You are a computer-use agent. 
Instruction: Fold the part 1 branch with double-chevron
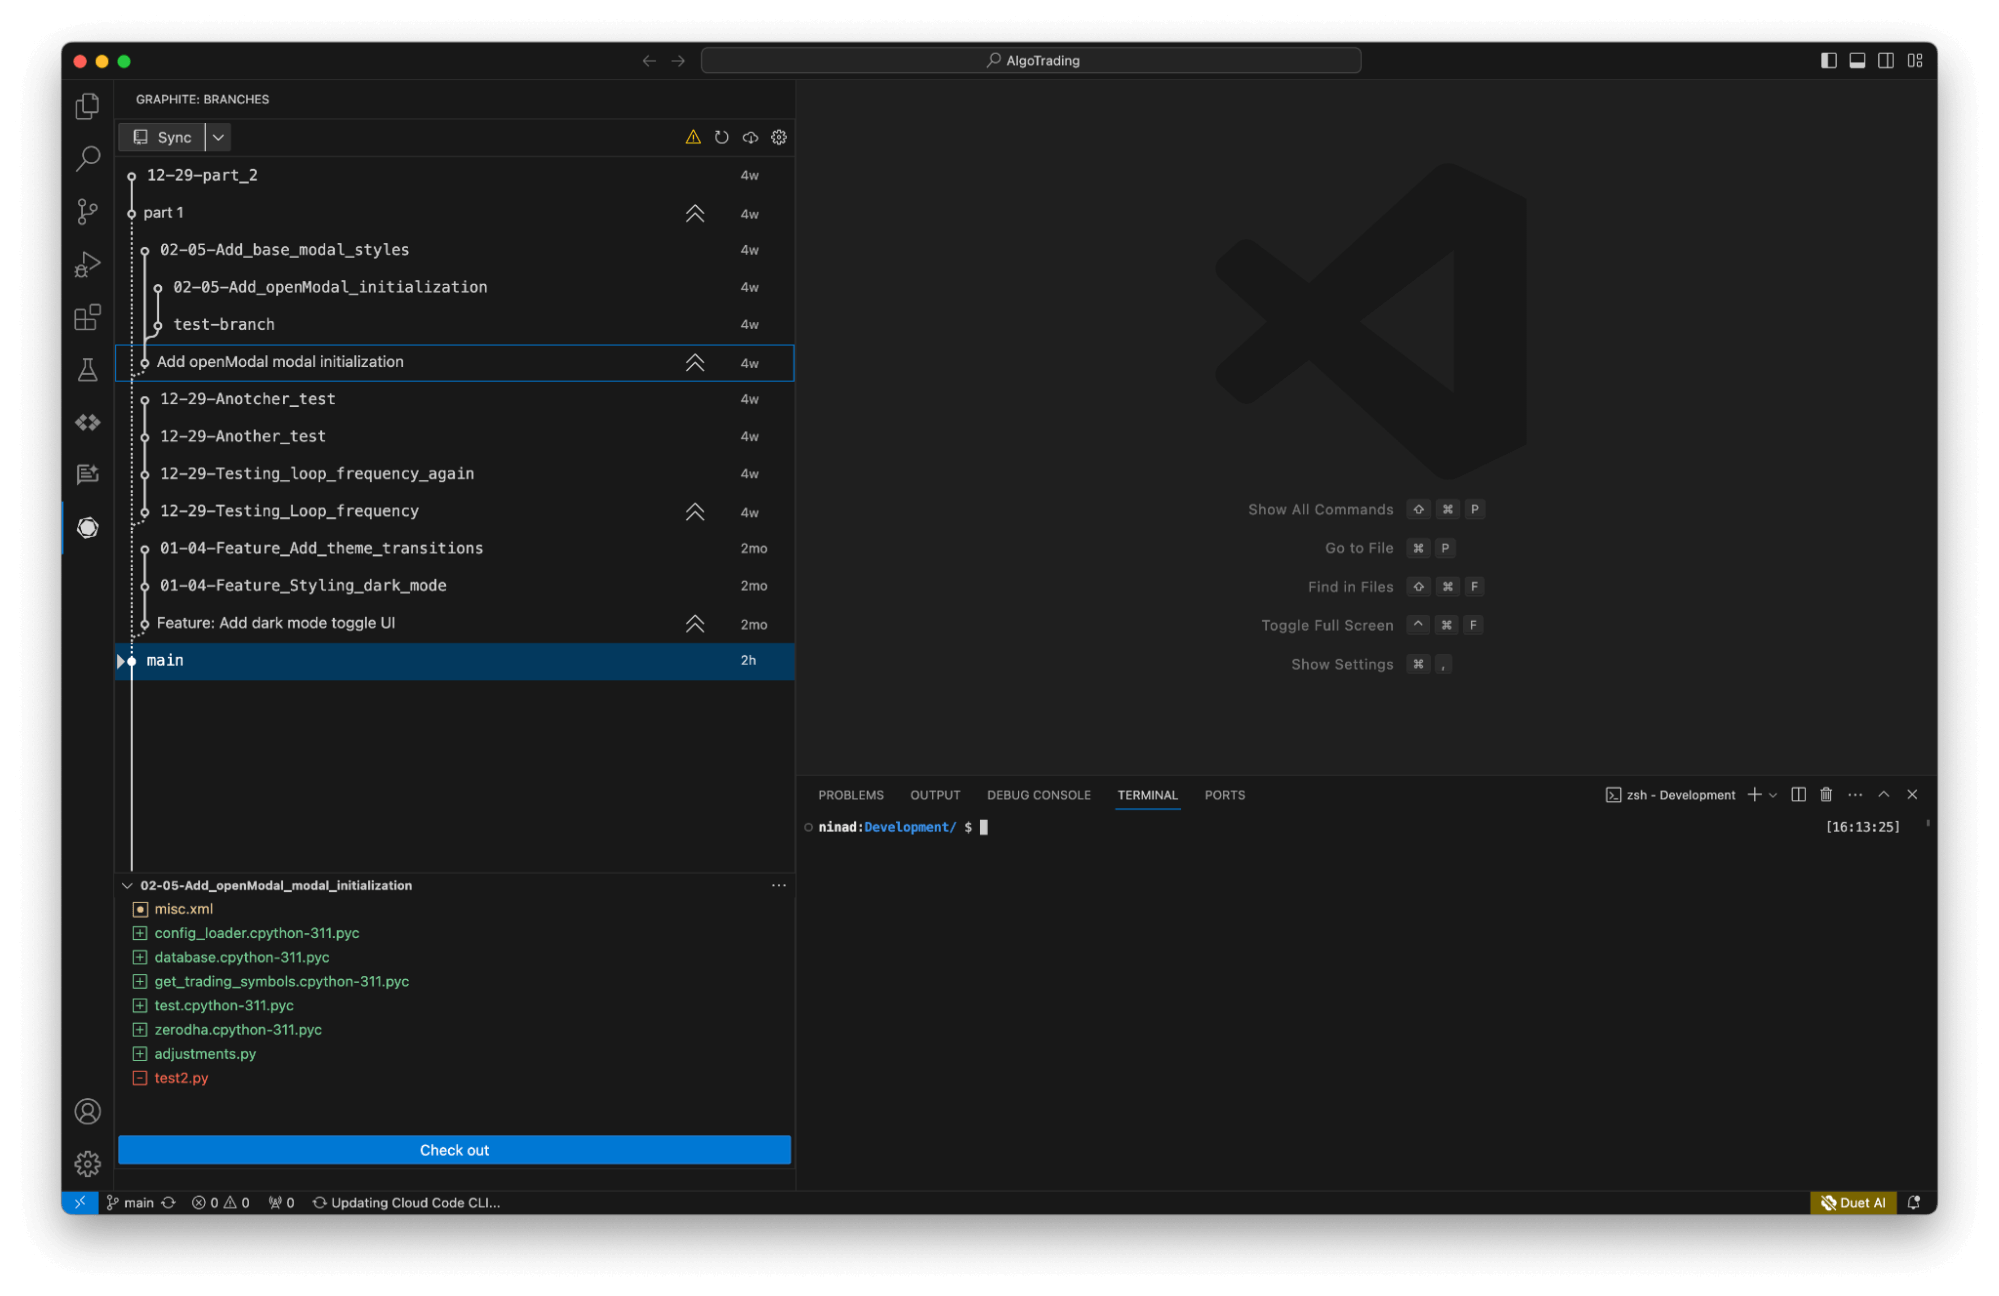click(x=695, y=212)
